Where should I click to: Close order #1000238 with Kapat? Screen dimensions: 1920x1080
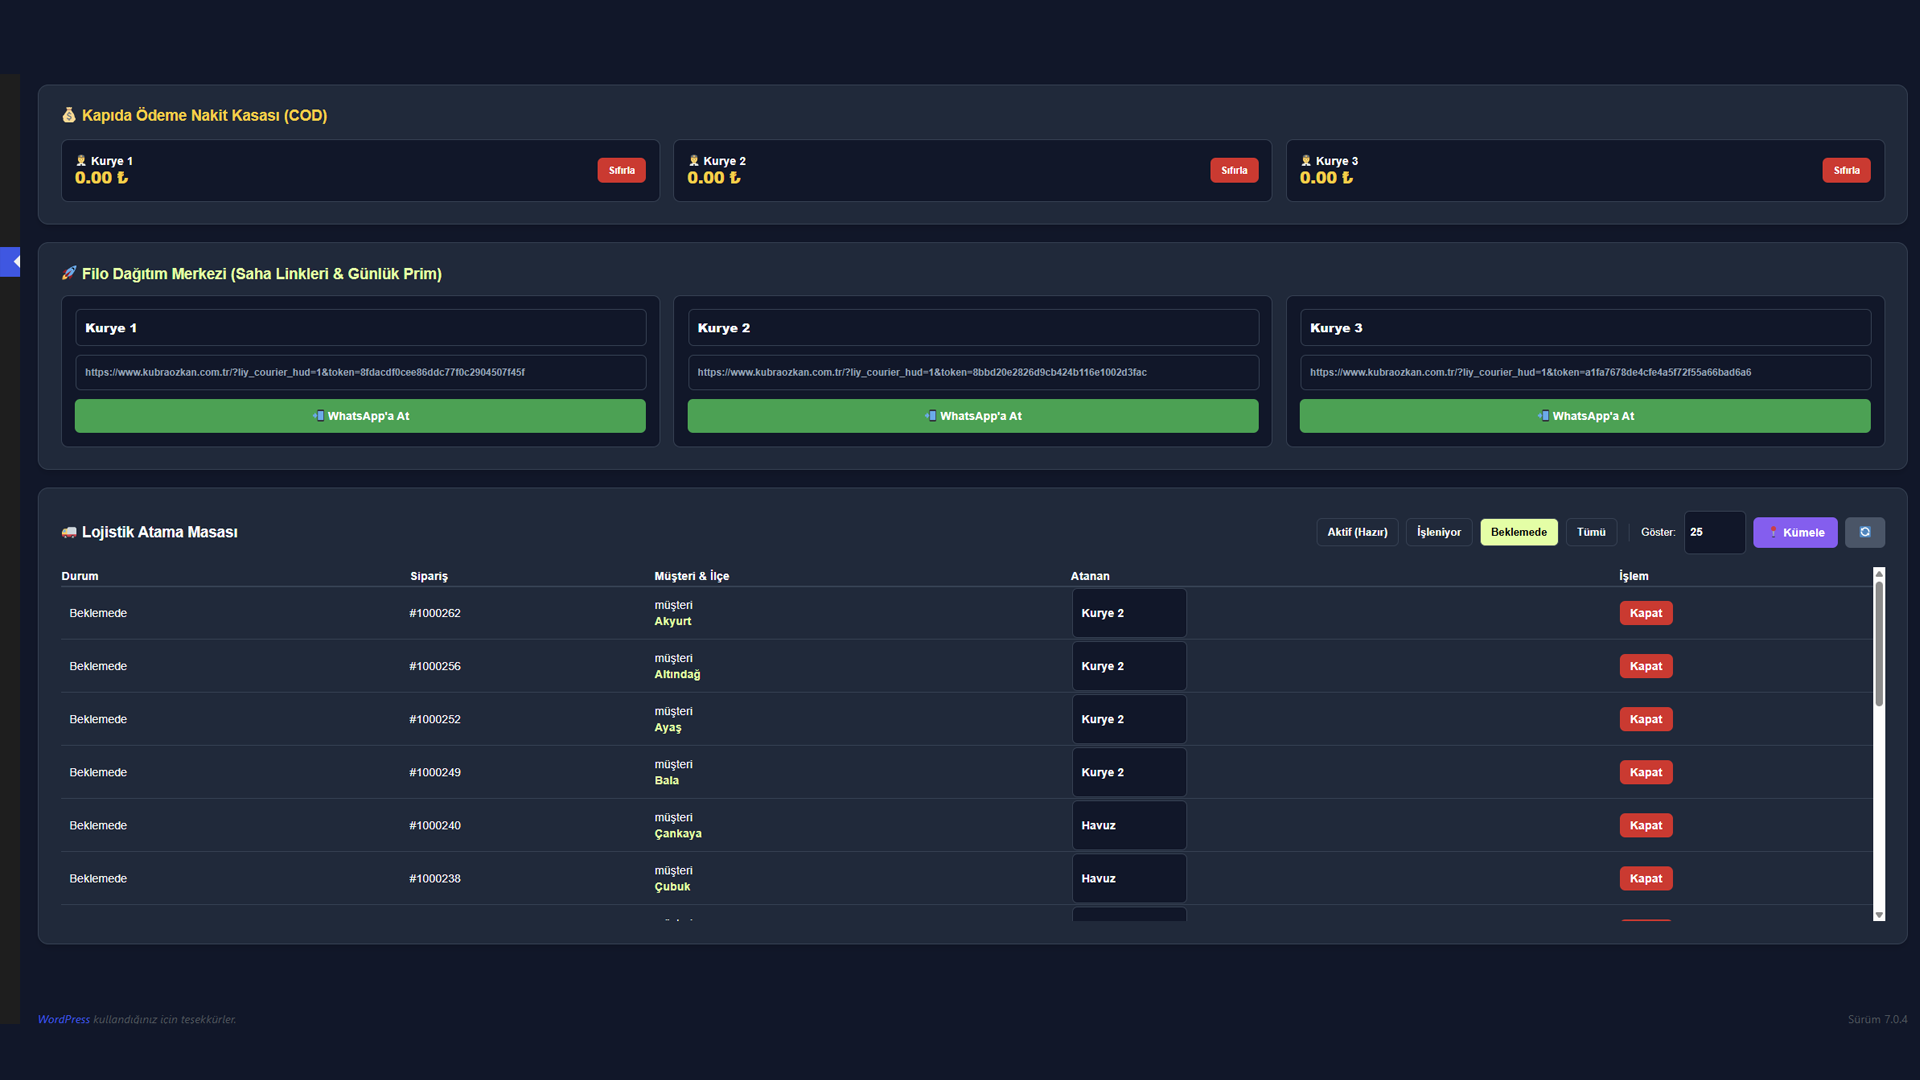point(1646,878)
